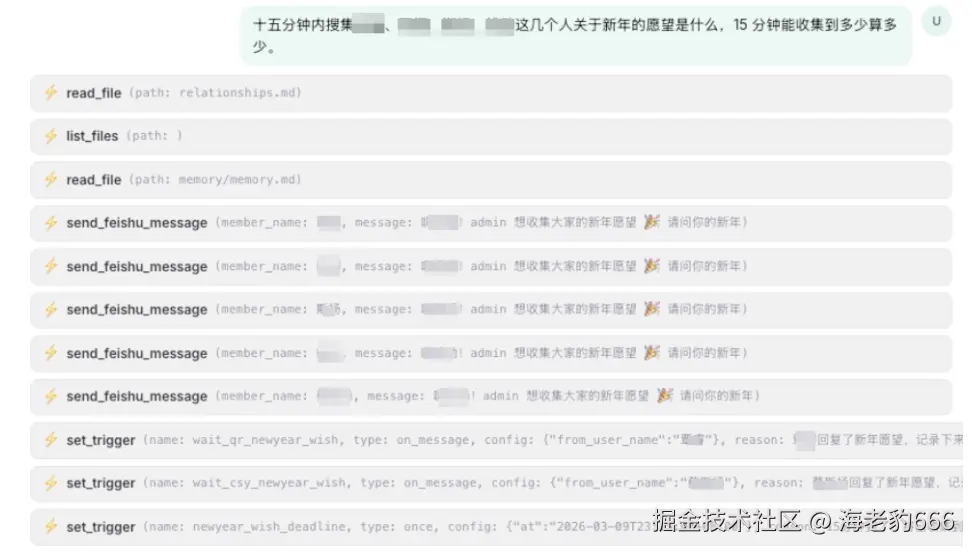Click the lightning icon beside newyear_wish_deadline trigger

point(51,527)
